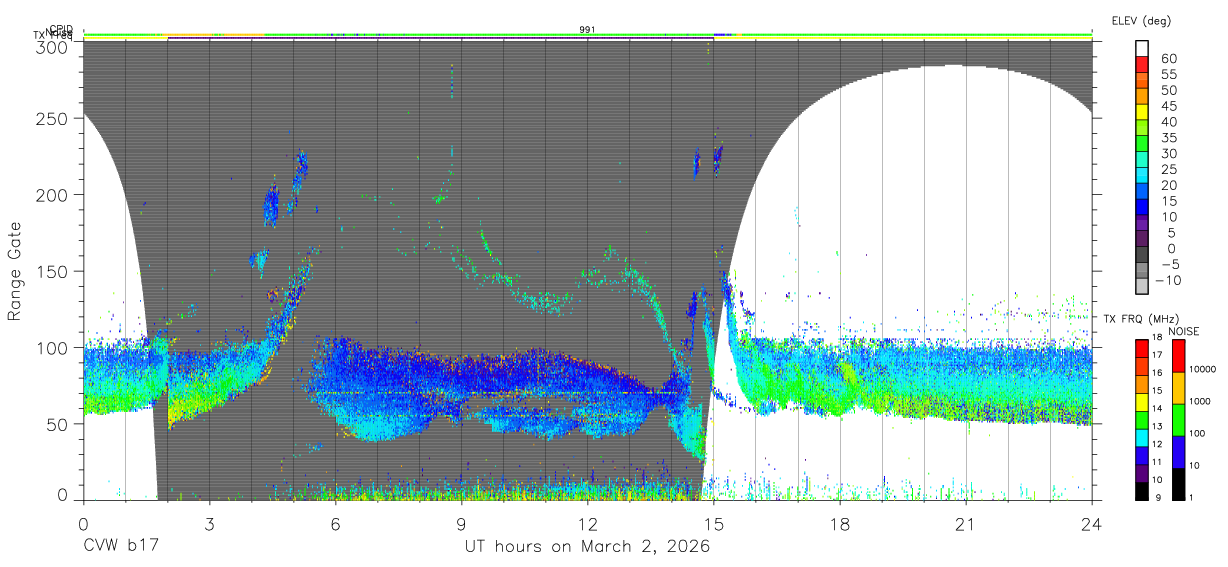Click the blue swatch in the NOISE bar
Viewport: 1228px width, 567px height.
(x=1179, y=451)
